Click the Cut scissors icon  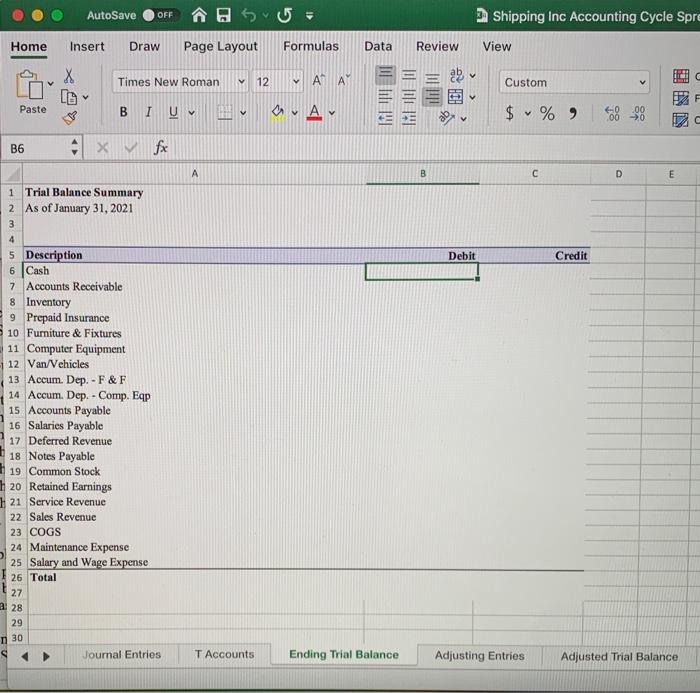[x=69, y=76]
